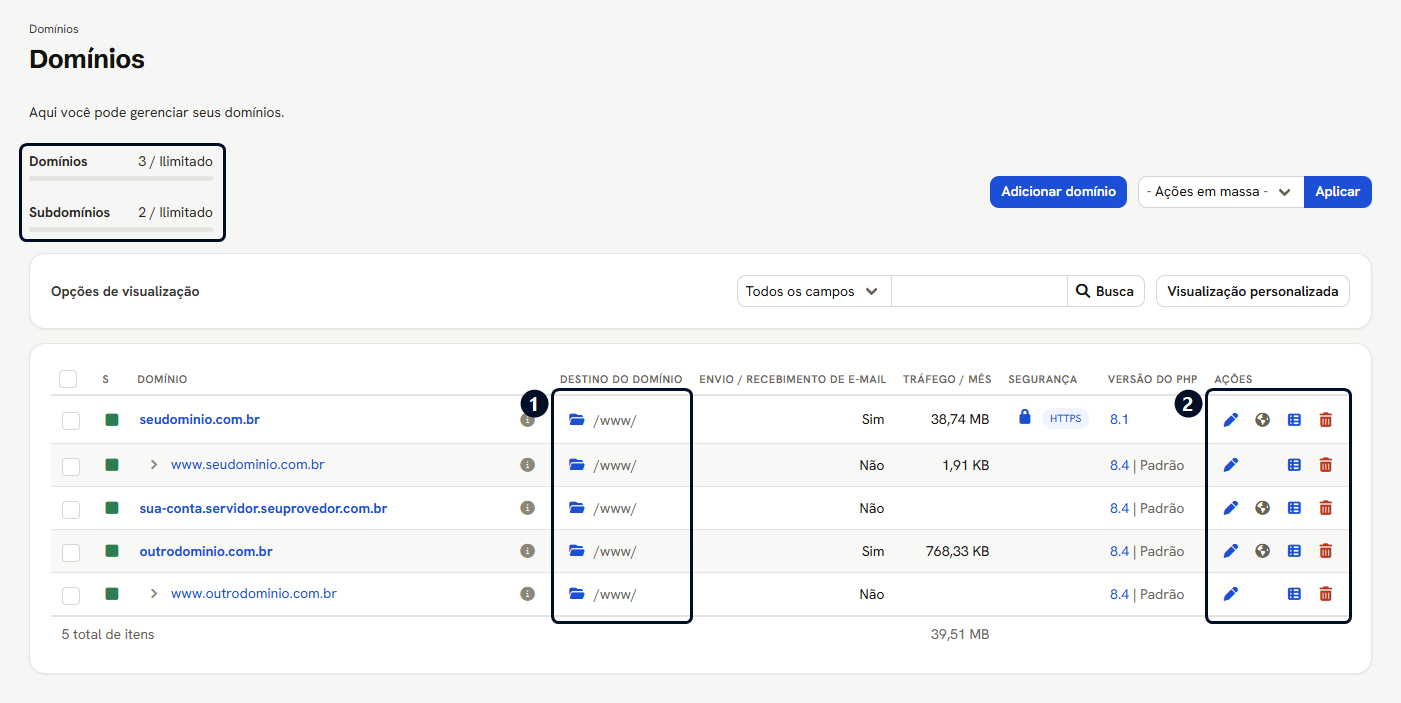Tick the checkbox for outrodominio.com.br
Screen dimensions: 1401x703
pyautogui.click(x=71, y=553)
